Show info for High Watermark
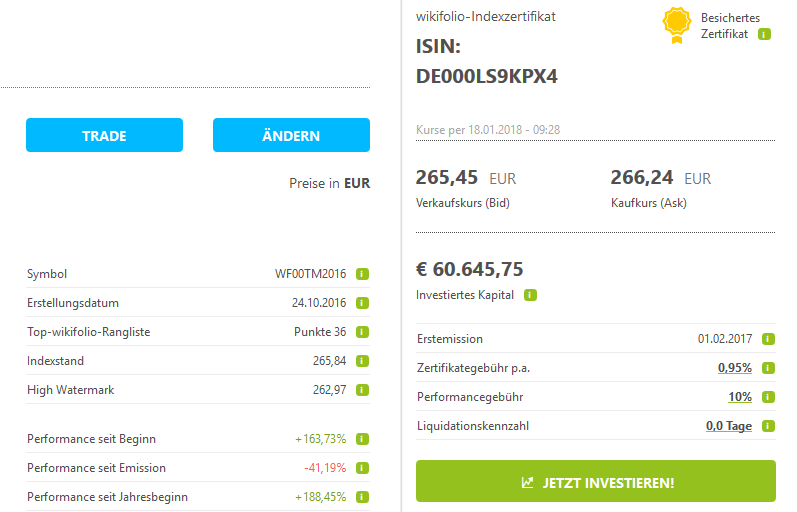Image resolution: width=797 pixels, height=512 pixels. pyautogui.click(x=363, y=390)
